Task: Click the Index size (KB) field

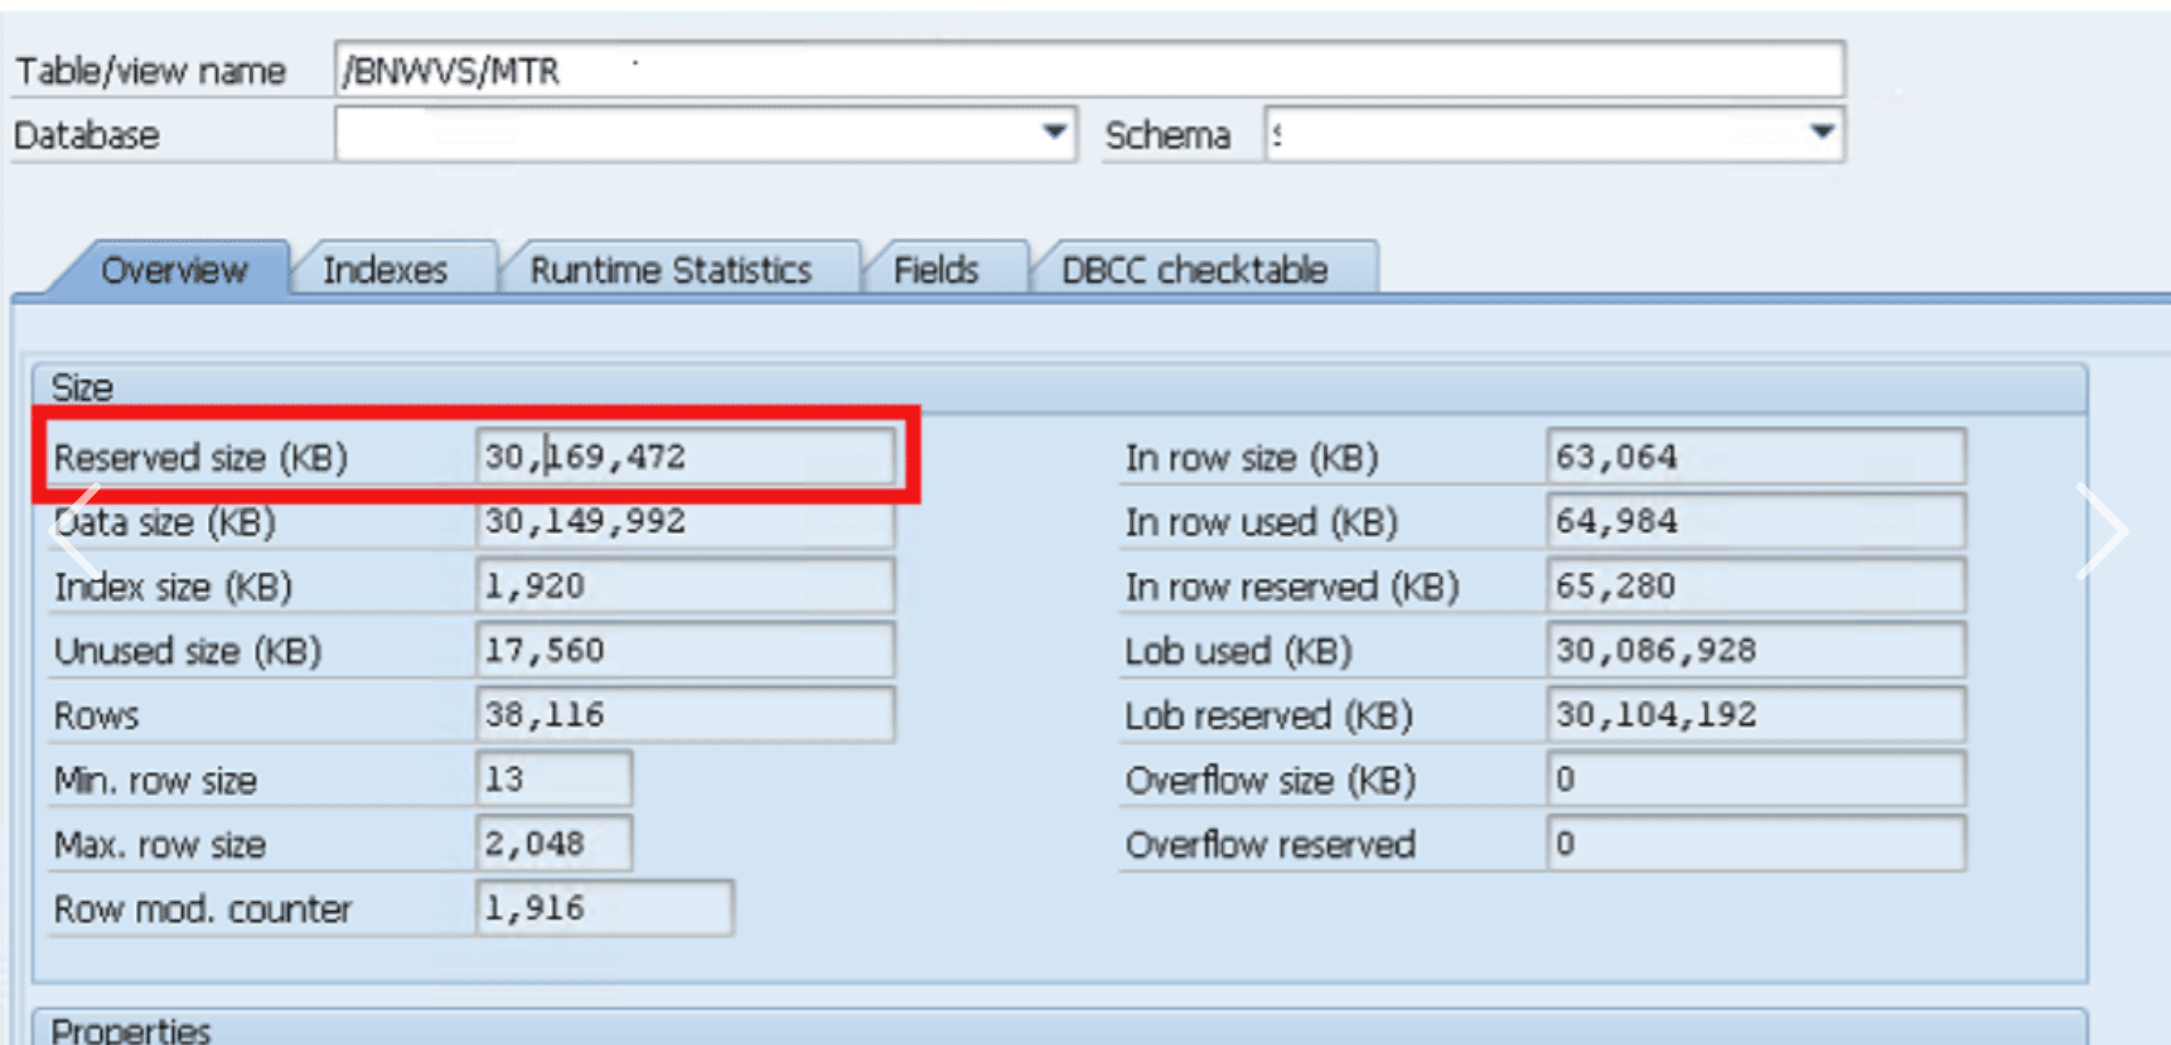Action: [x=685, y=586]
